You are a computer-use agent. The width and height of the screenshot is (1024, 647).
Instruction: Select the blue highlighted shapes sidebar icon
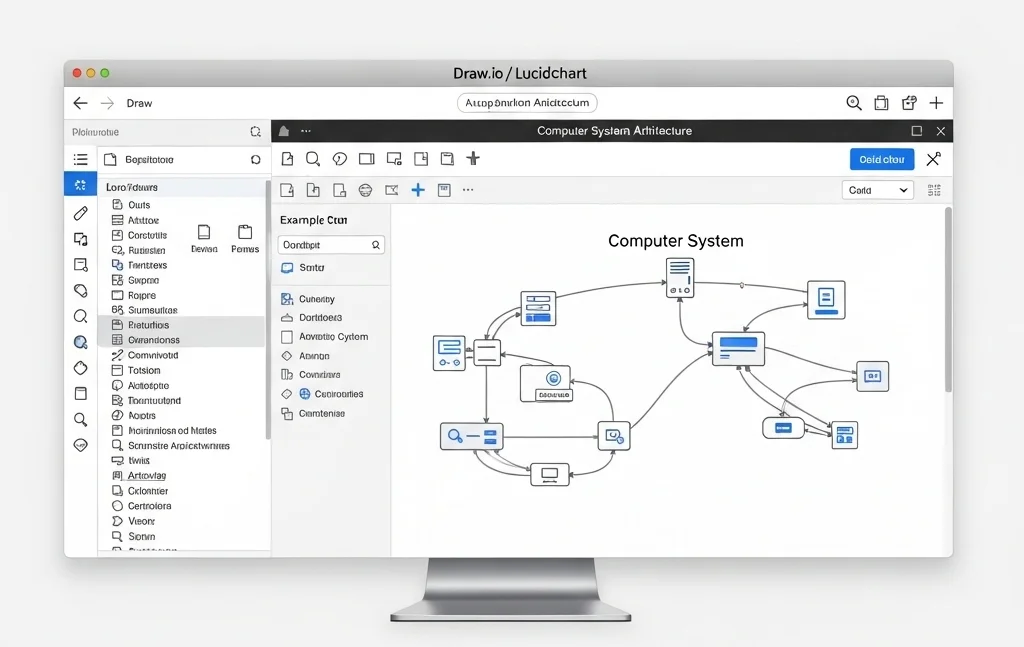pos(80,185)
